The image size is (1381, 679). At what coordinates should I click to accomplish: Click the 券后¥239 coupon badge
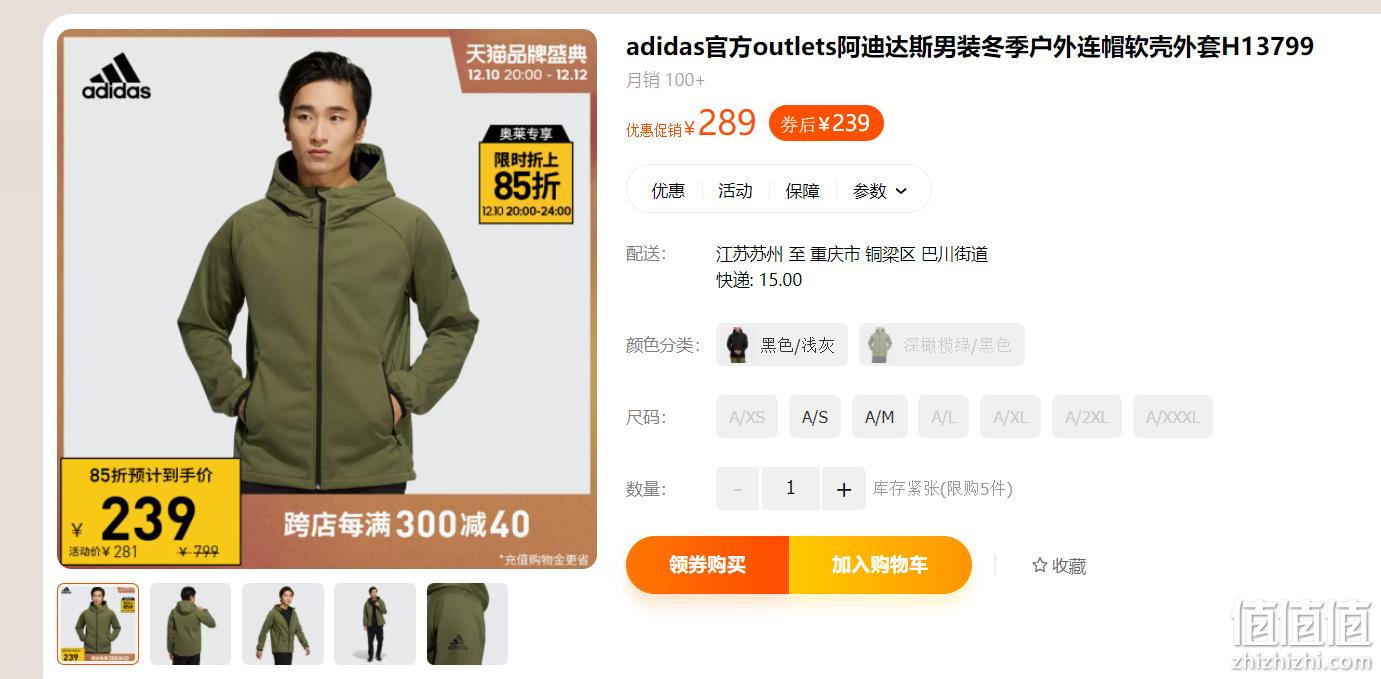826,124
